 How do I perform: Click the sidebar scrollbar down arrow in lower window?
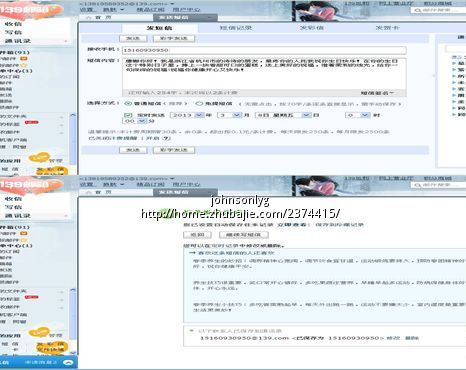click(73, 352)
